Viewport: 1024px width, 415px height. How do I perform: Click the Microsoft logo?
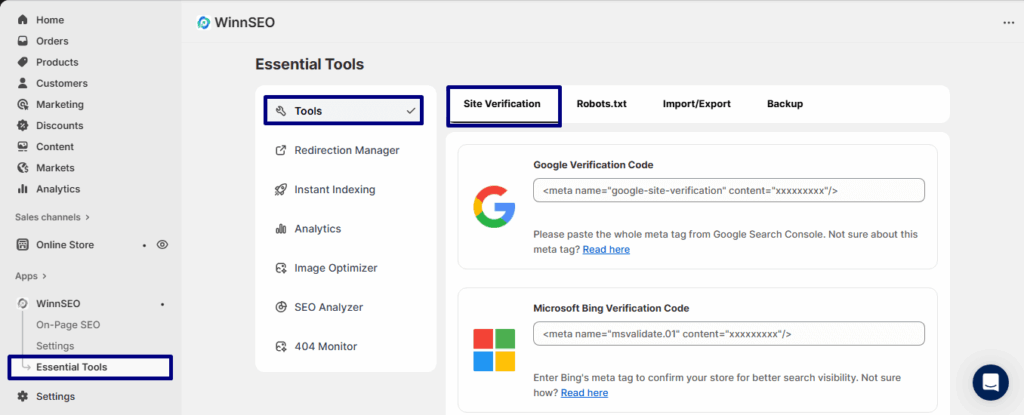pyautogui.click(x=494, y=350)
